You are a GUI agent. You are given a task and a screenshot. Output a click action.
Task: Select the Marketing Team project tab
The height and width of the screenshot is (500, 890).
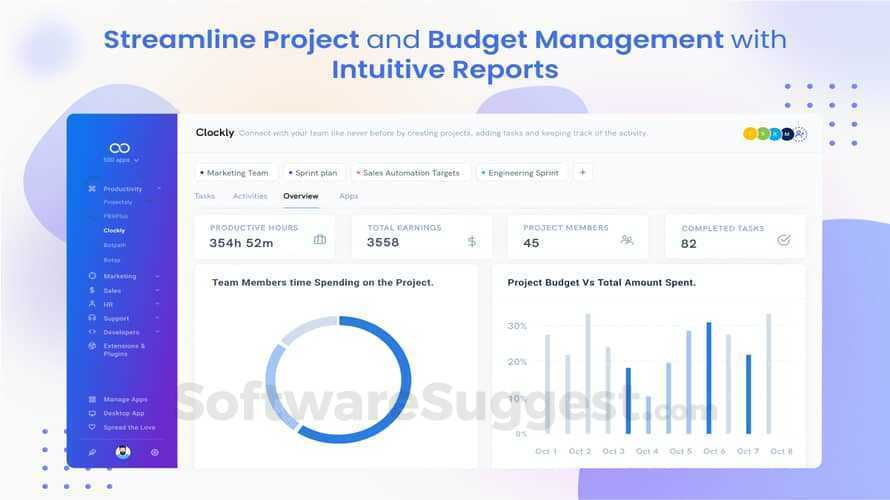click(234, 173)
